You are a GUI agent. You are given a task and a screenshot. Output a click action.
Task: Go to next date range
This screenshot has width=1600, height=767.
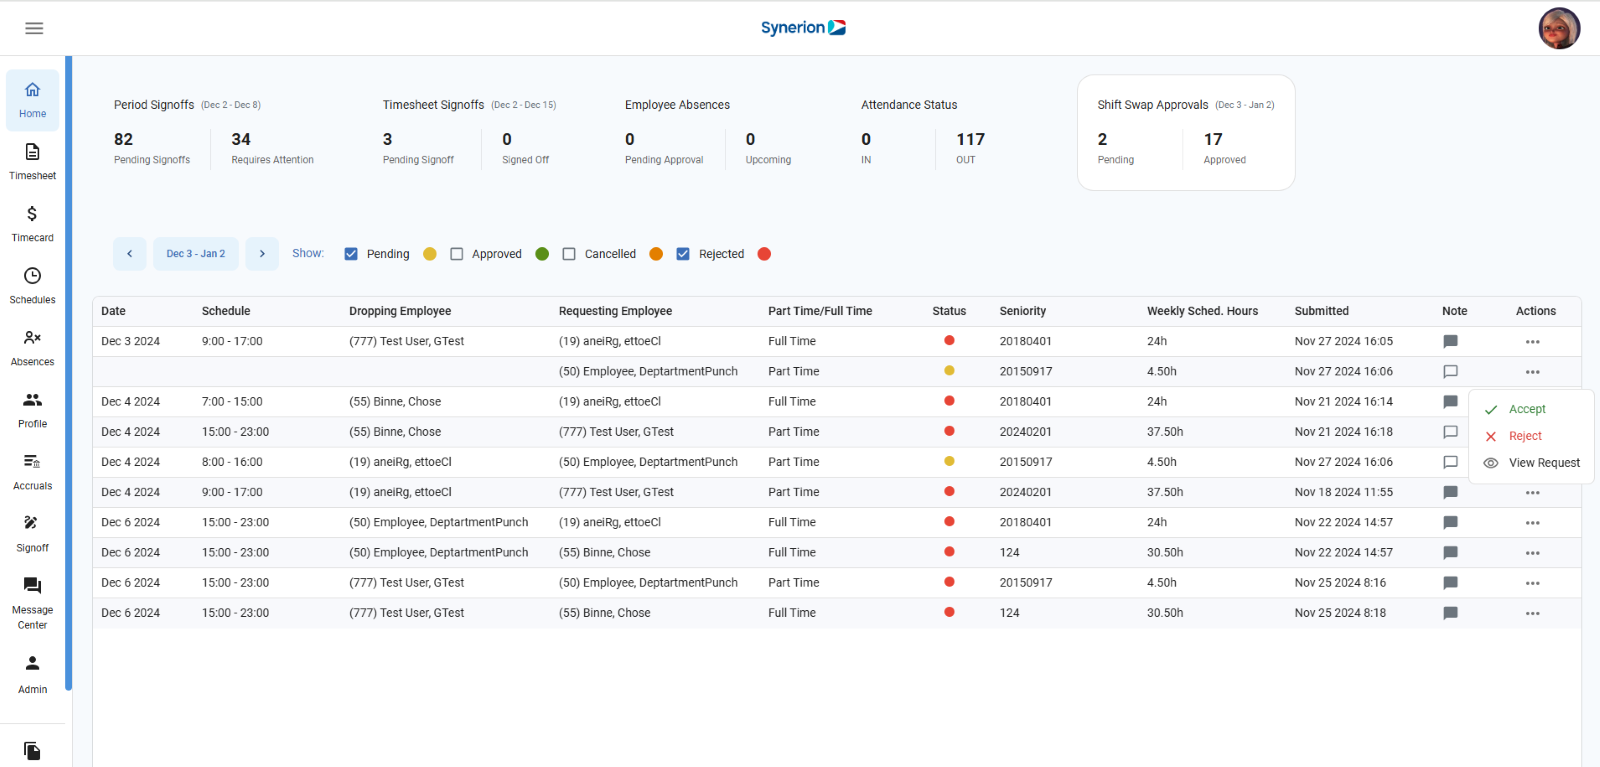262,254
